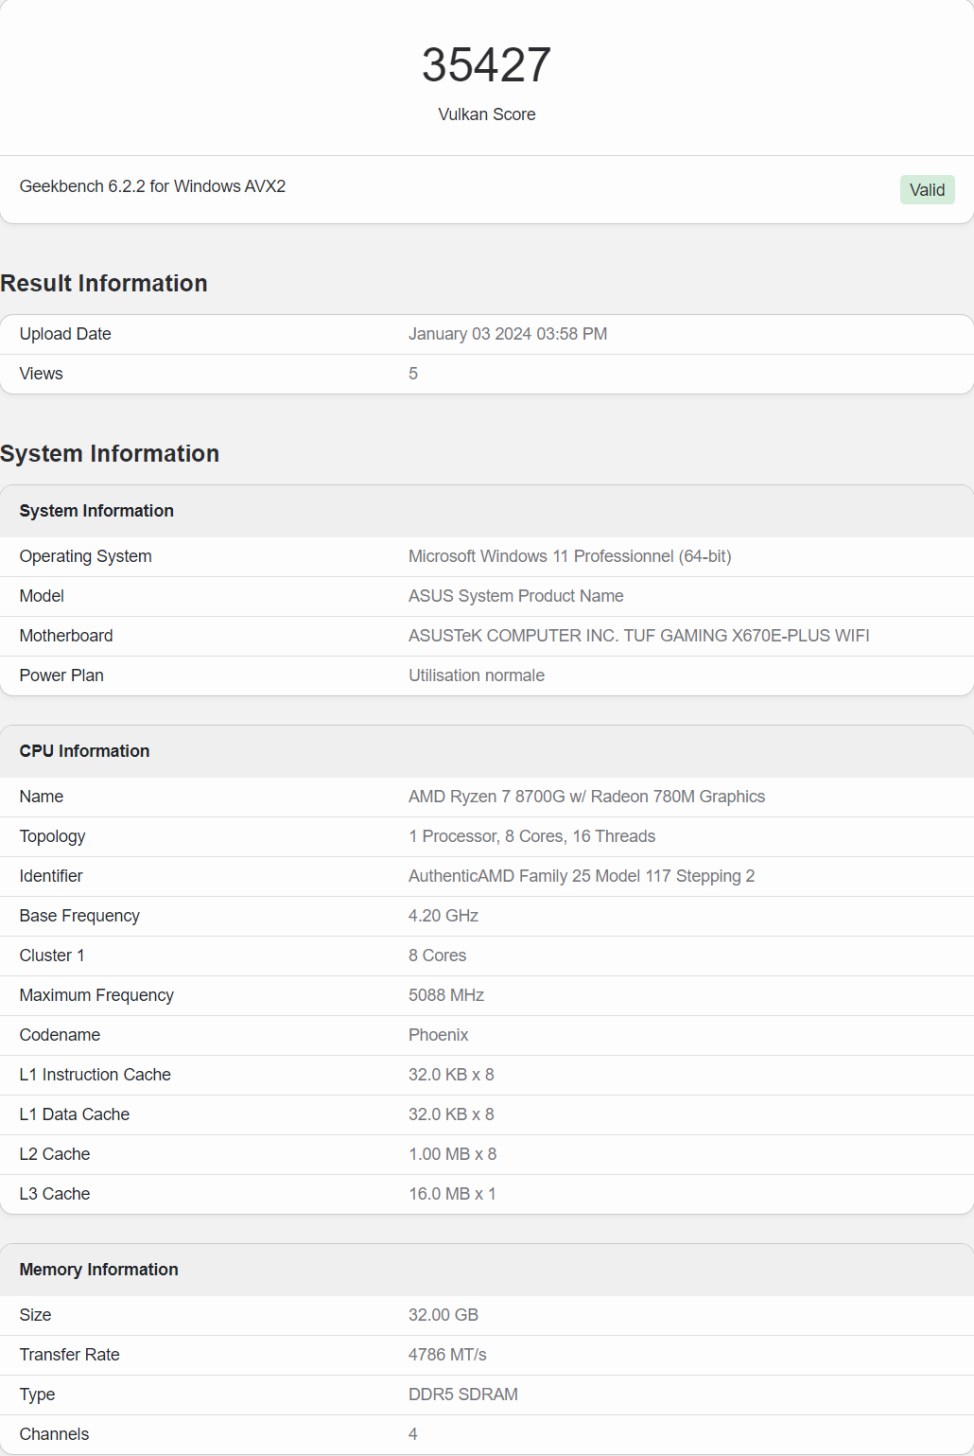Click the upload date January 03 2024 value
The height and width of the screenshot is (1456, 974).
(x=507, y=334)
